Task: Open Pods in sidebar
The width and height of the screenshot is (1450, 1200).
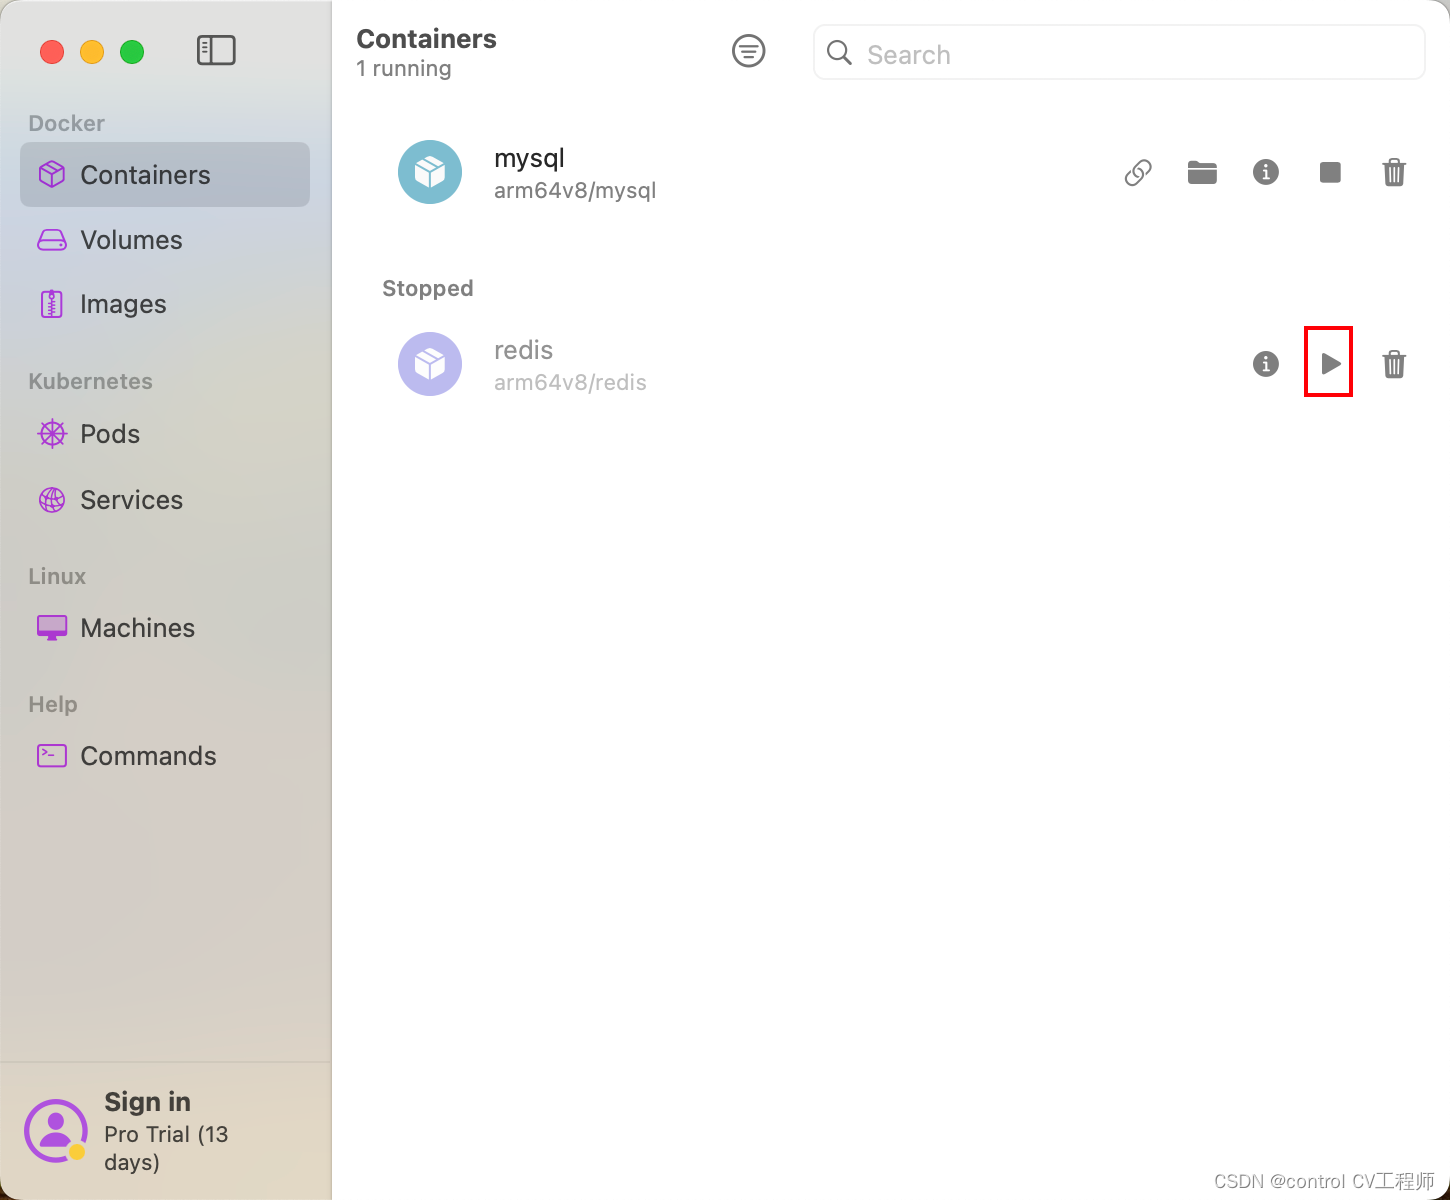Action: click(x=165, y=434)
